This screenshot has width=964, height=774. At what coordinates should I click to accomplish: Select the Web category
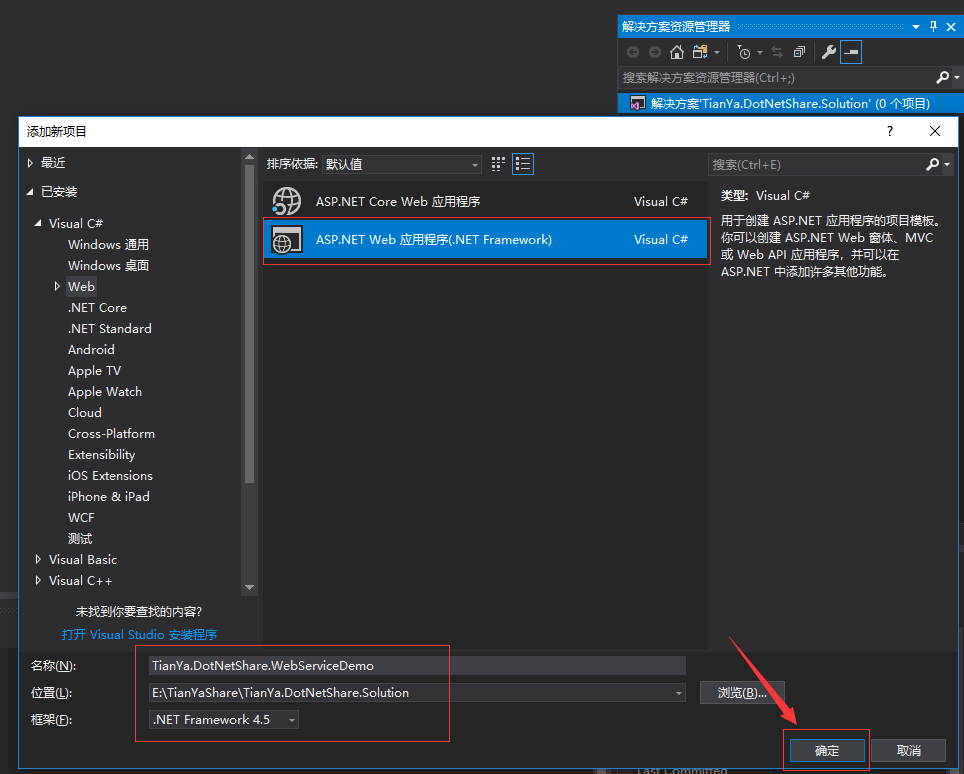click(81, 286)
